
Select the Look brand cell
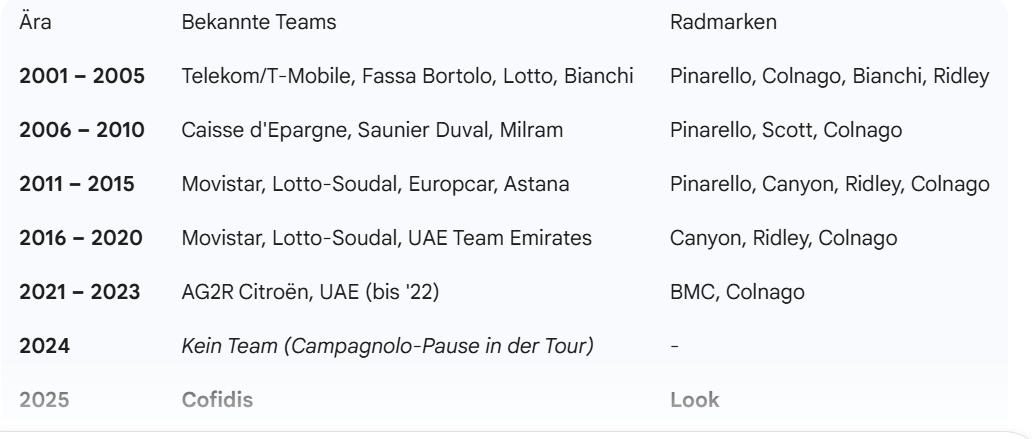(x=694, y=400)
